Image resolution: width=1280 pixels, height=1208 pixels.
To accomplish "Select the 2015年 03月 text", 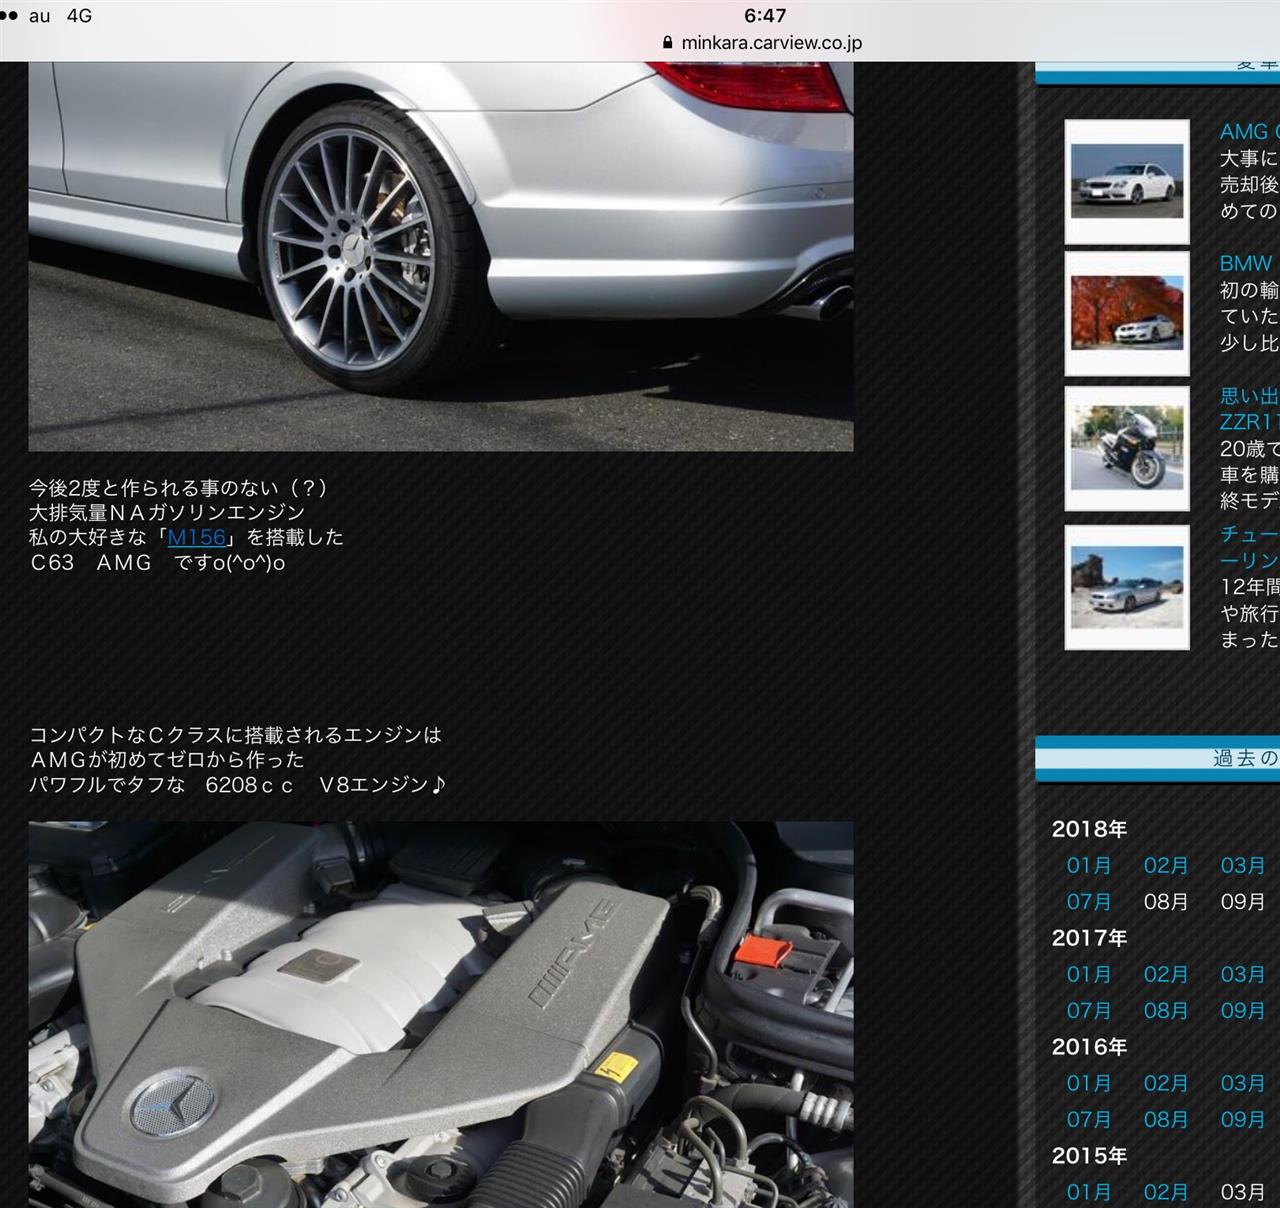I will point(1243,1193).
